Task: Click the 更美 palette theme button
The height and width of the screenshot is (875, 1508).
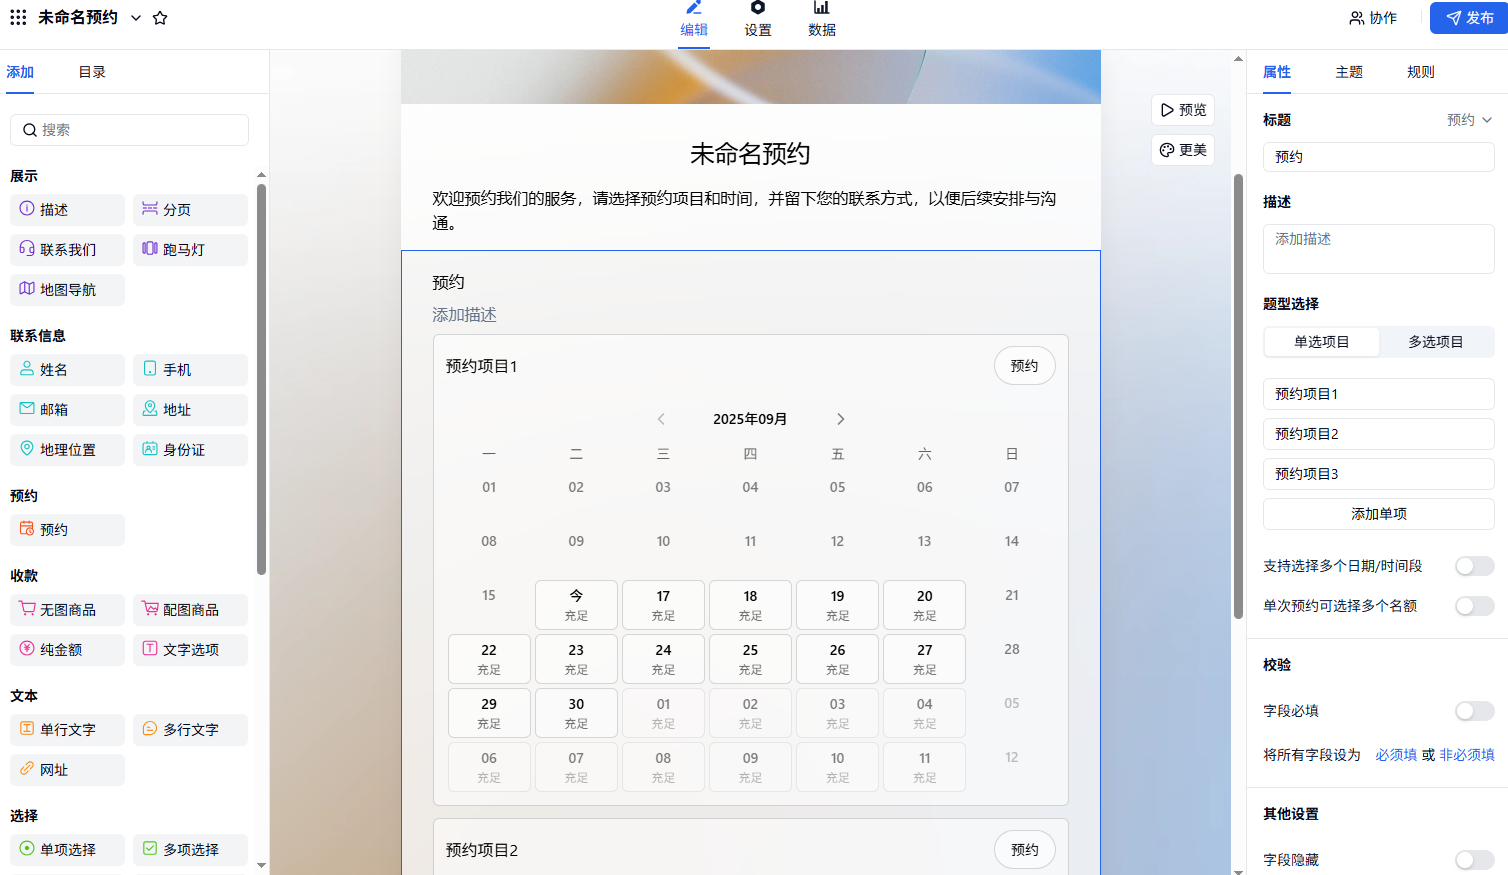Action: point(1183,150)
